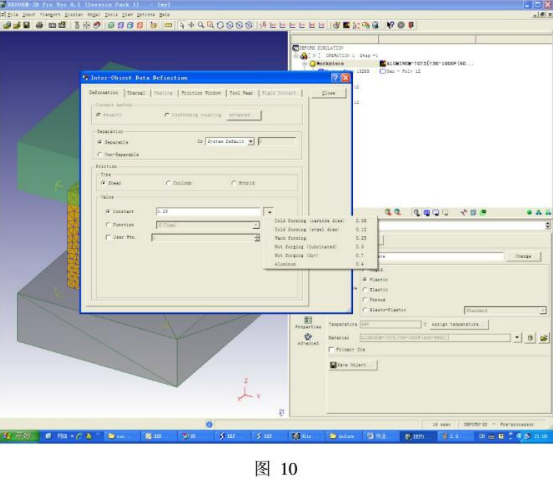553x480 pixels.
Task: Open the Standard dropdown beside Elasto-Plastic
Action: point(542,310)
